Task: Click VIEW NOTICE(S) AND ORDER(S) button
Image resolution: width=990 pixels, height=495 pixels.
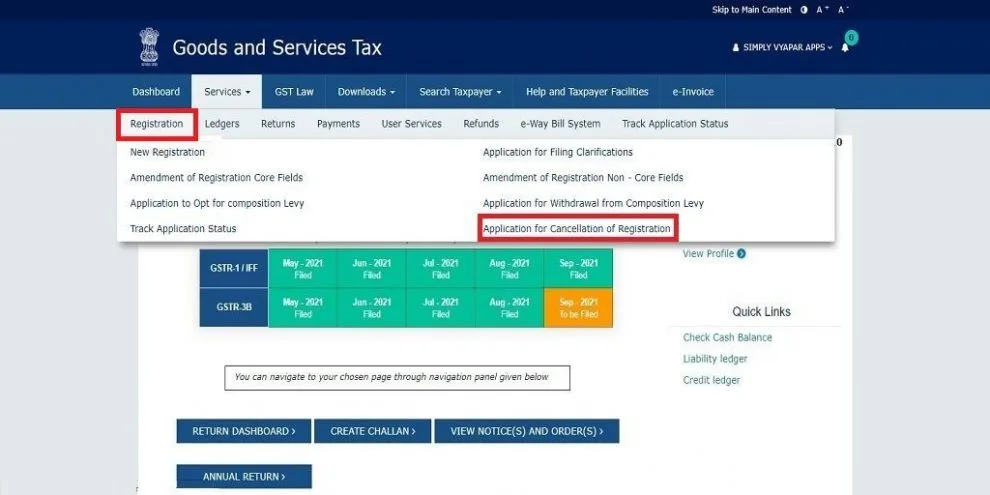Action: point(527,431)
